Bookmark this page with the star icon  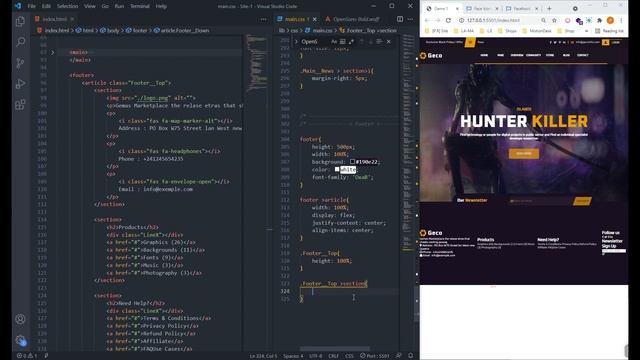[554, 20]
